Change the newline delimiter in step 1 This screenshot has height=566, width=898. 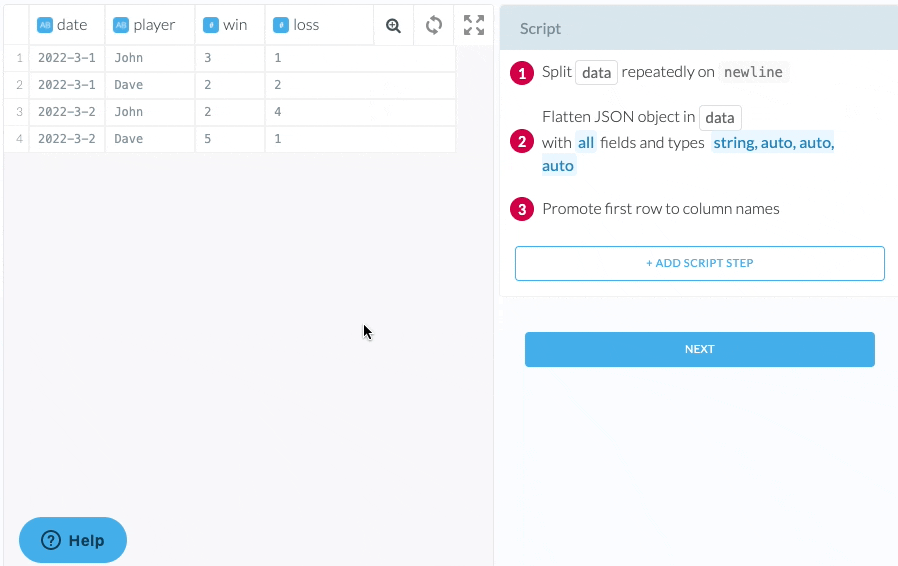[755, 73]
